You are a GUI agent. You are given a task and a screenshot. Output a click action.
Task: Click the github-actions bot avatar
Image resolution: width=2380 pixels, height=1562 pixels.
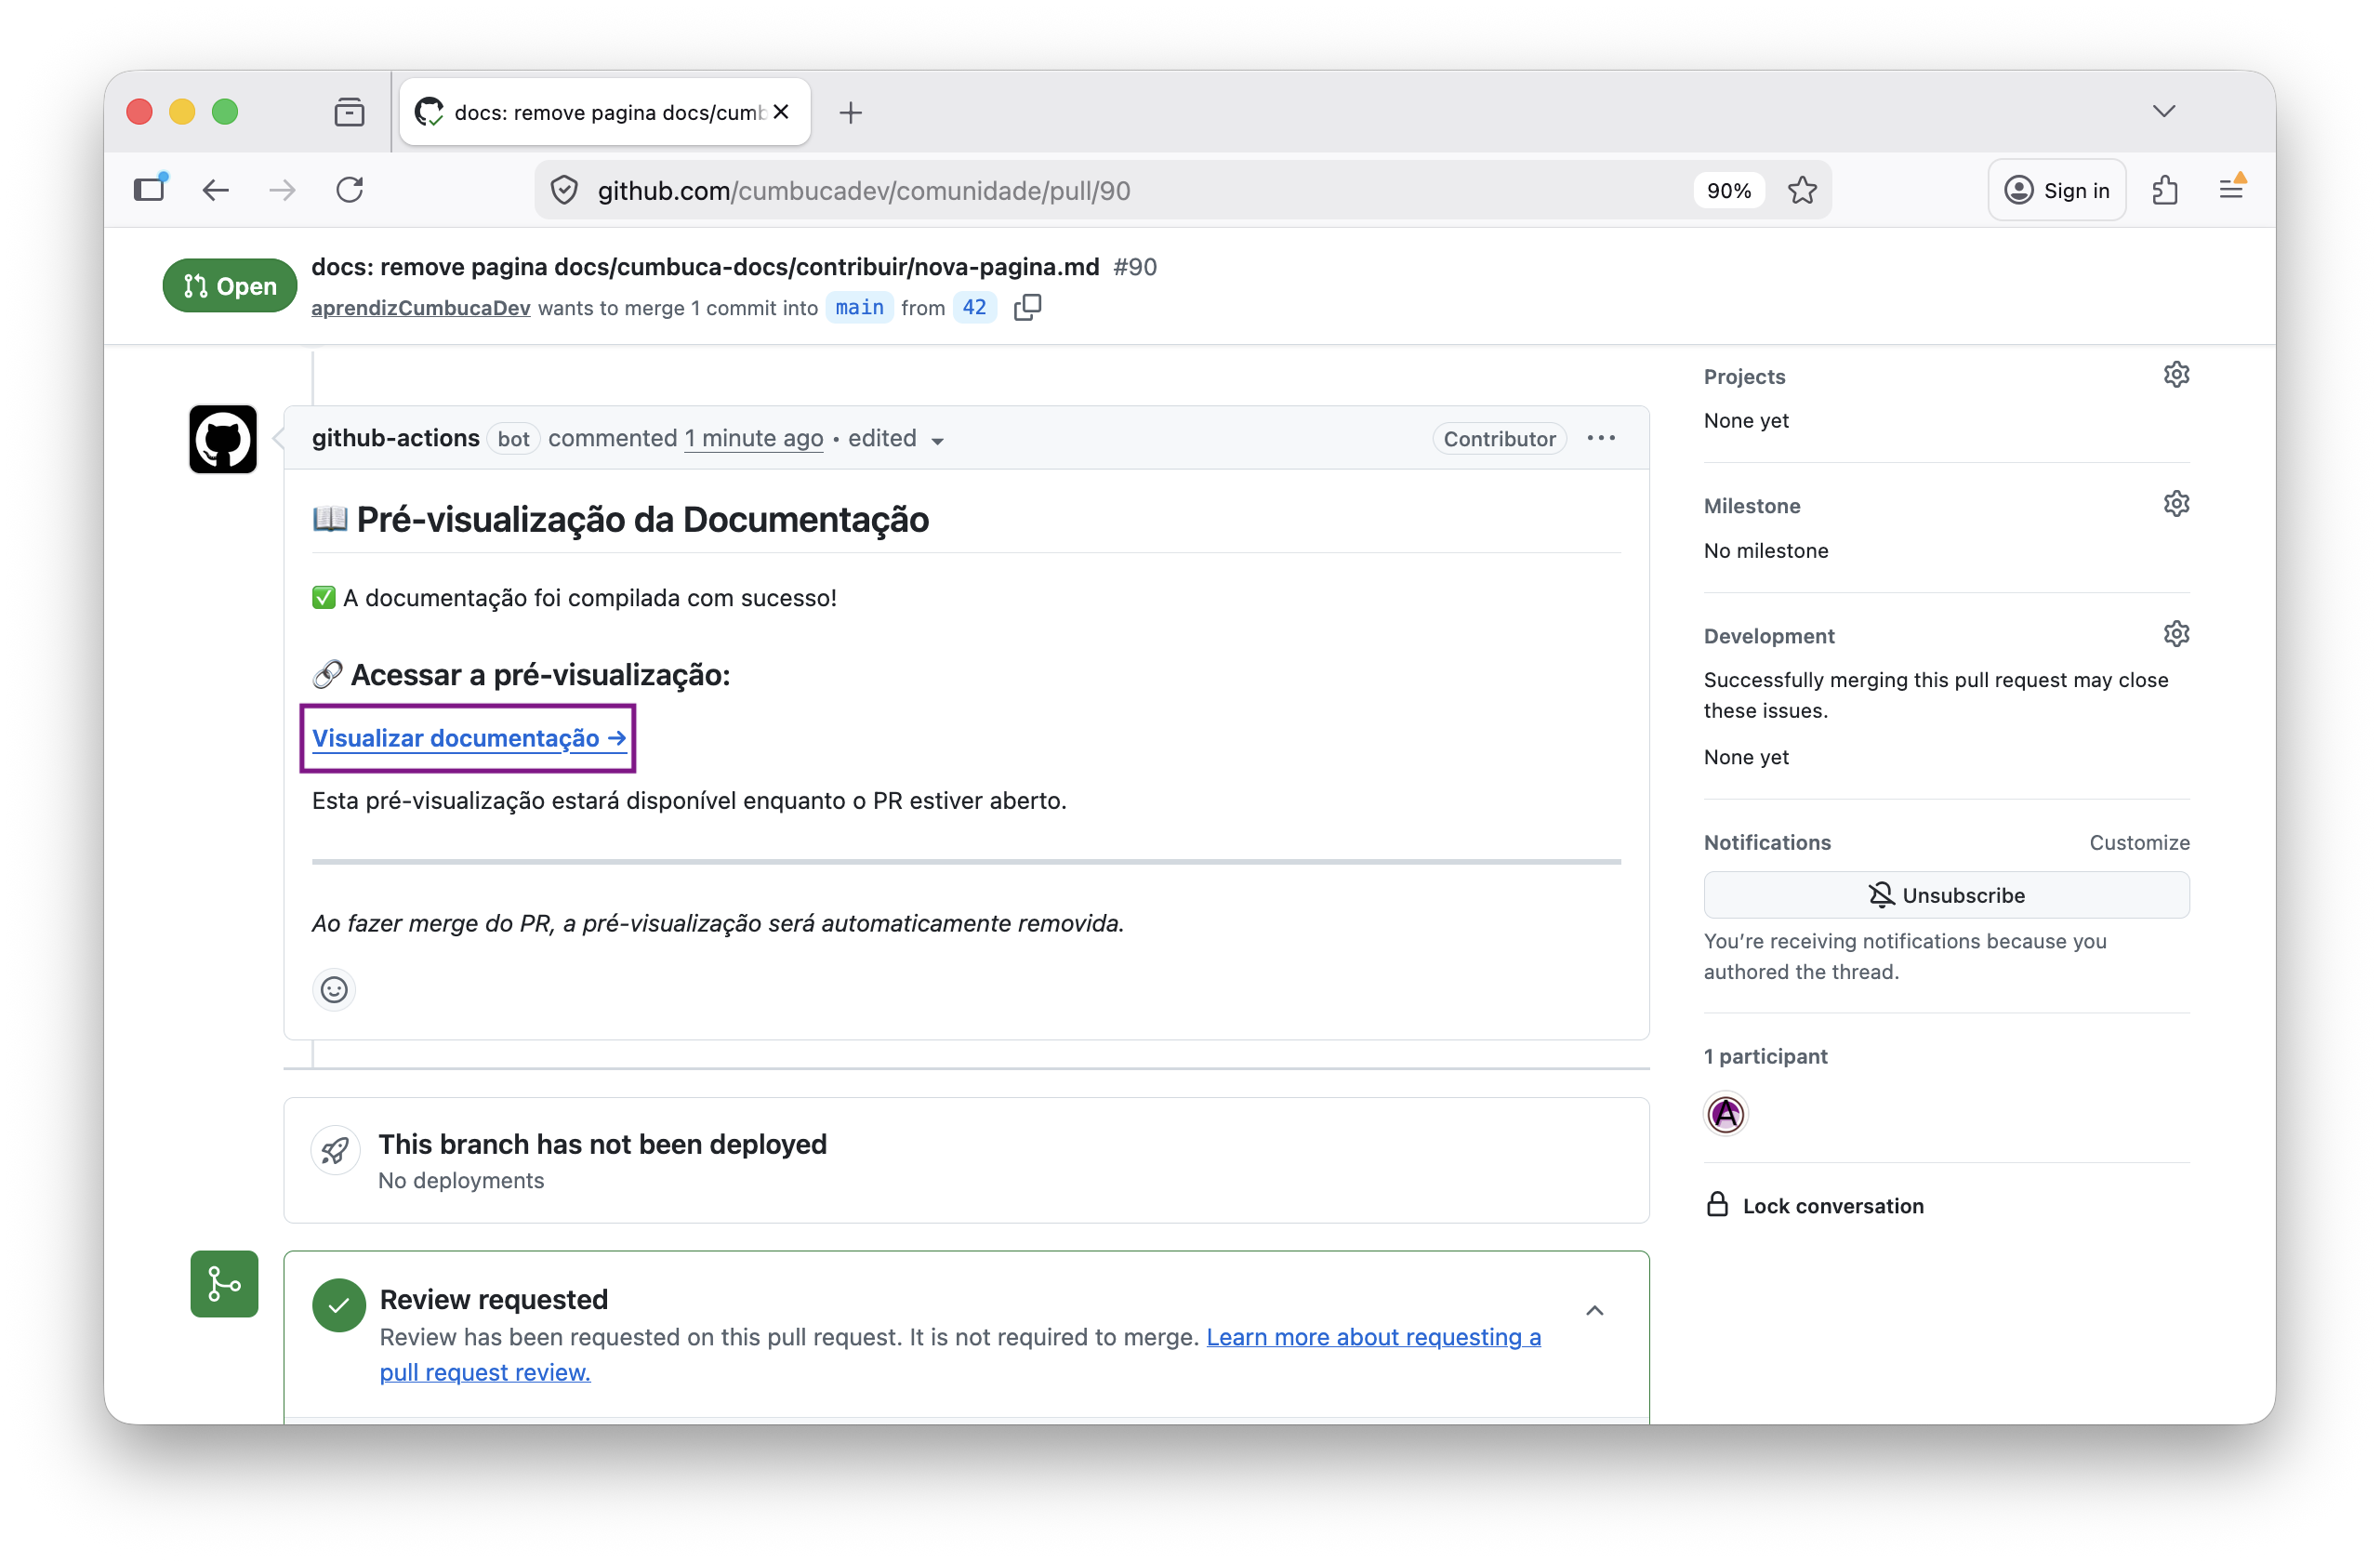coord(223,439)
